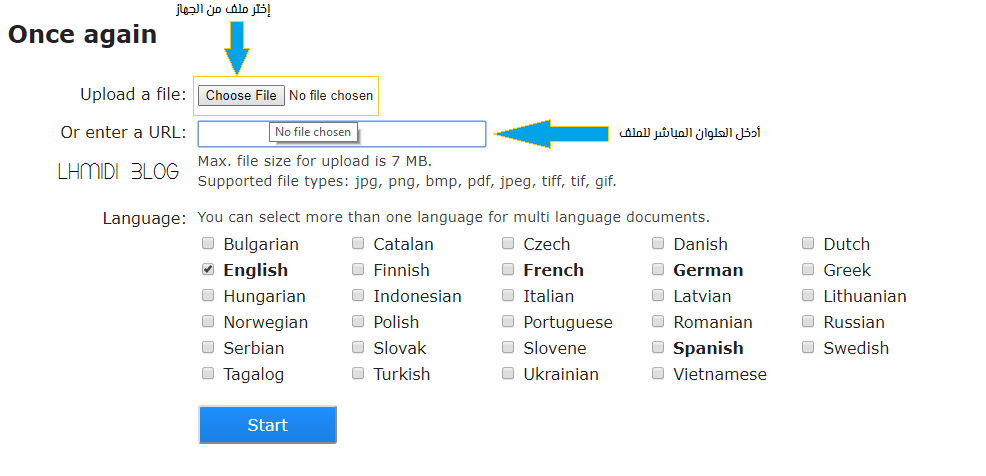
Task: Click the LHMIDI BLOG logo
Action: click(118, 172)
